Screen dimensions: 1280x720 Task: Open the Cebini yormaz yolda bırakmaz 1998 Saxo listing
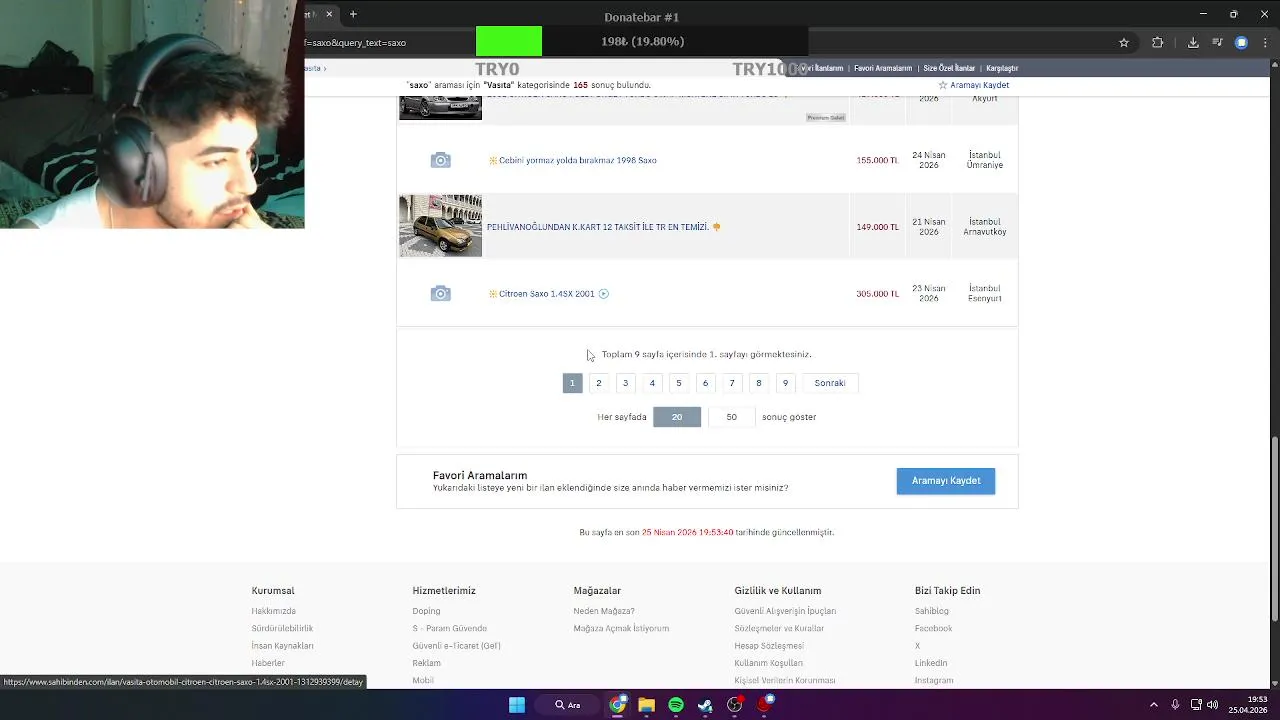coord(578,160)
